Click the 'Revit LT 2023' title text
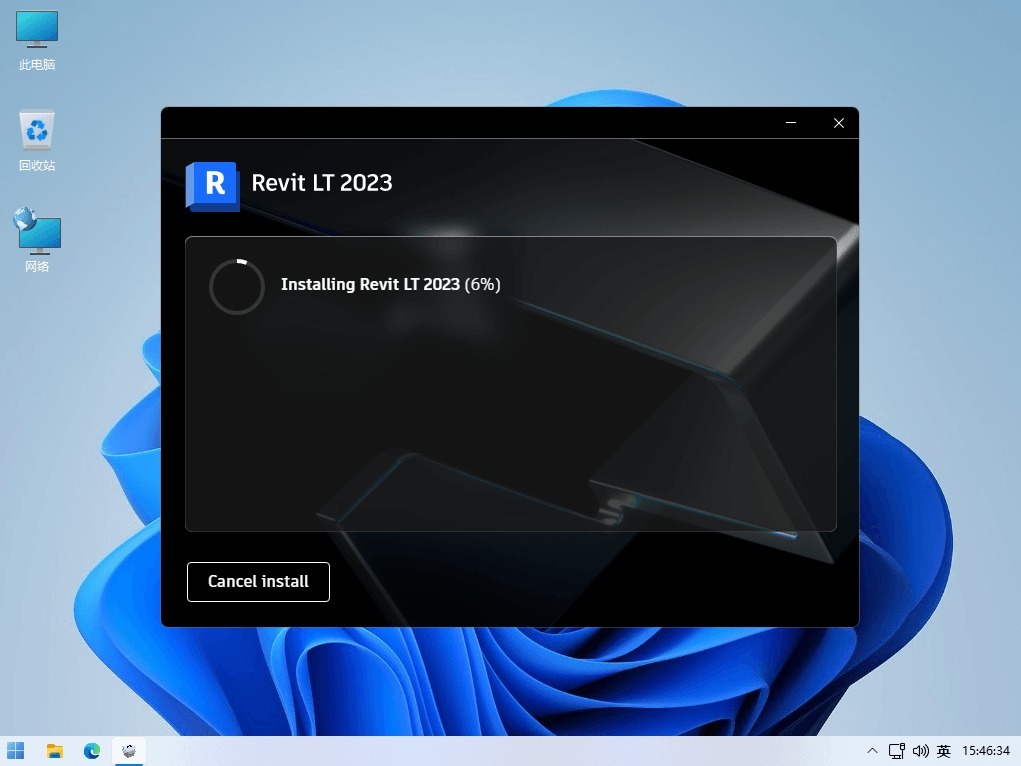 (322, 183)
